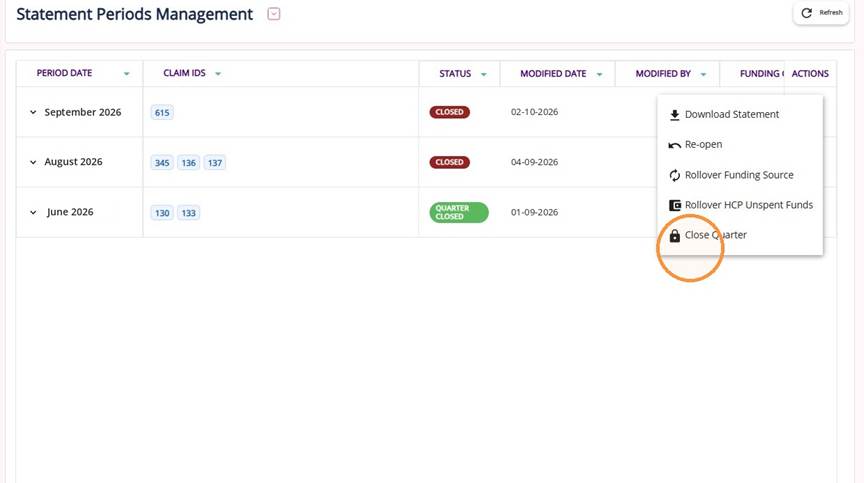Click the August 2026 period label
Image resolution: width=864 pixels, height=483 pixels.
coord(73,162)
